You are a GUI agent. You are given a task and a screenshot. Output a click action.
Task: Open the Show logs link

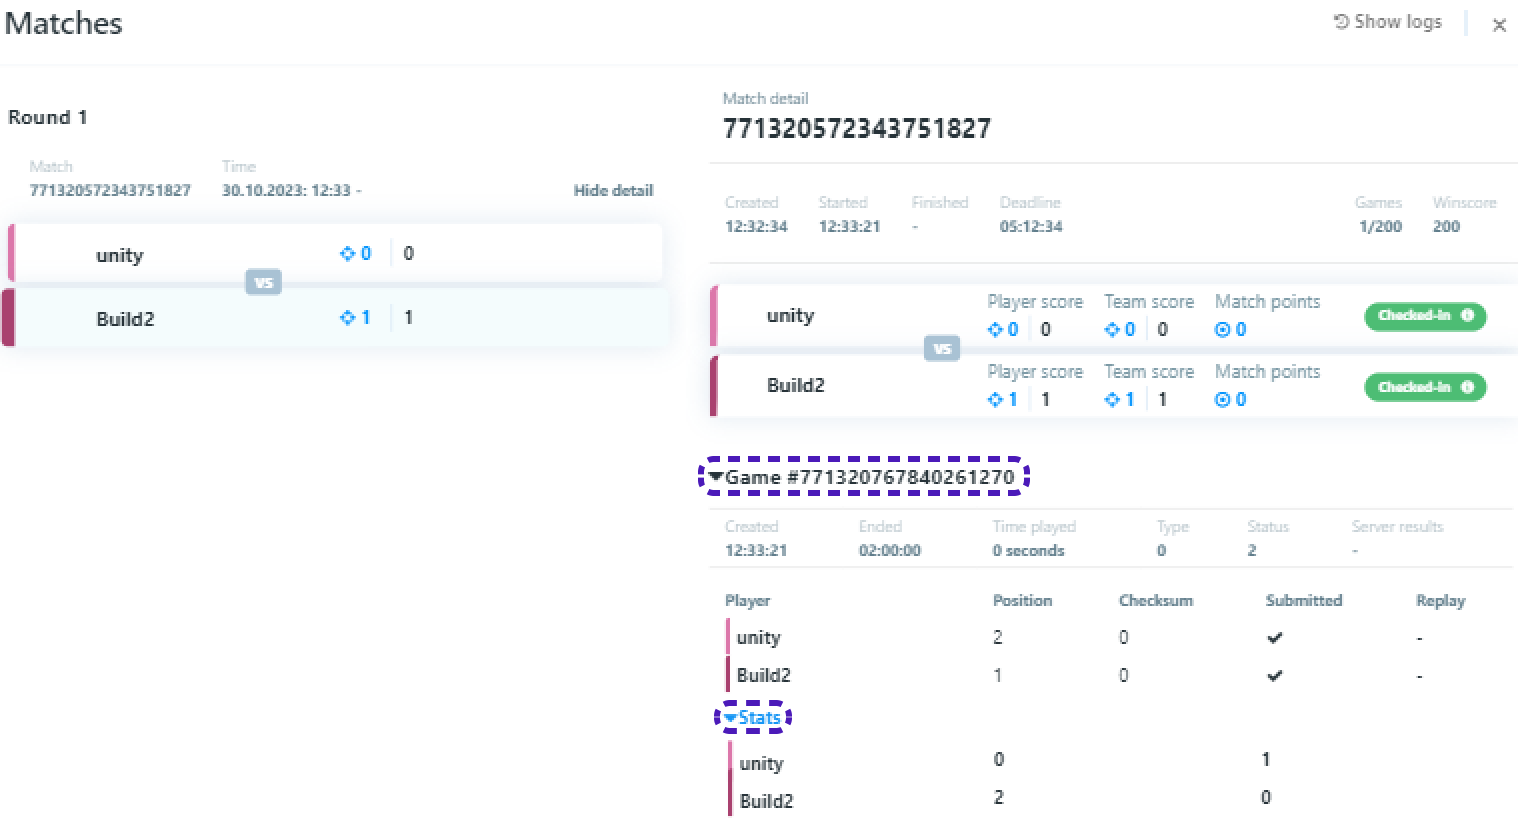(x=1397, y=22)
